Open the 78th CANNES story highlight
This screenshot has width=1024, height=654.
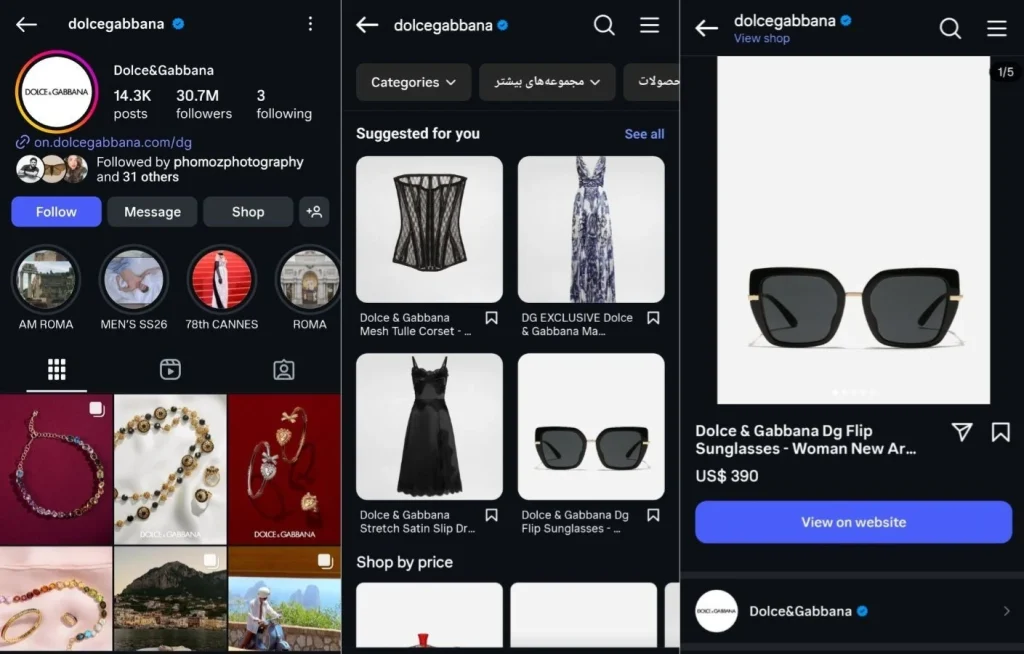click(x=221, y=280)
